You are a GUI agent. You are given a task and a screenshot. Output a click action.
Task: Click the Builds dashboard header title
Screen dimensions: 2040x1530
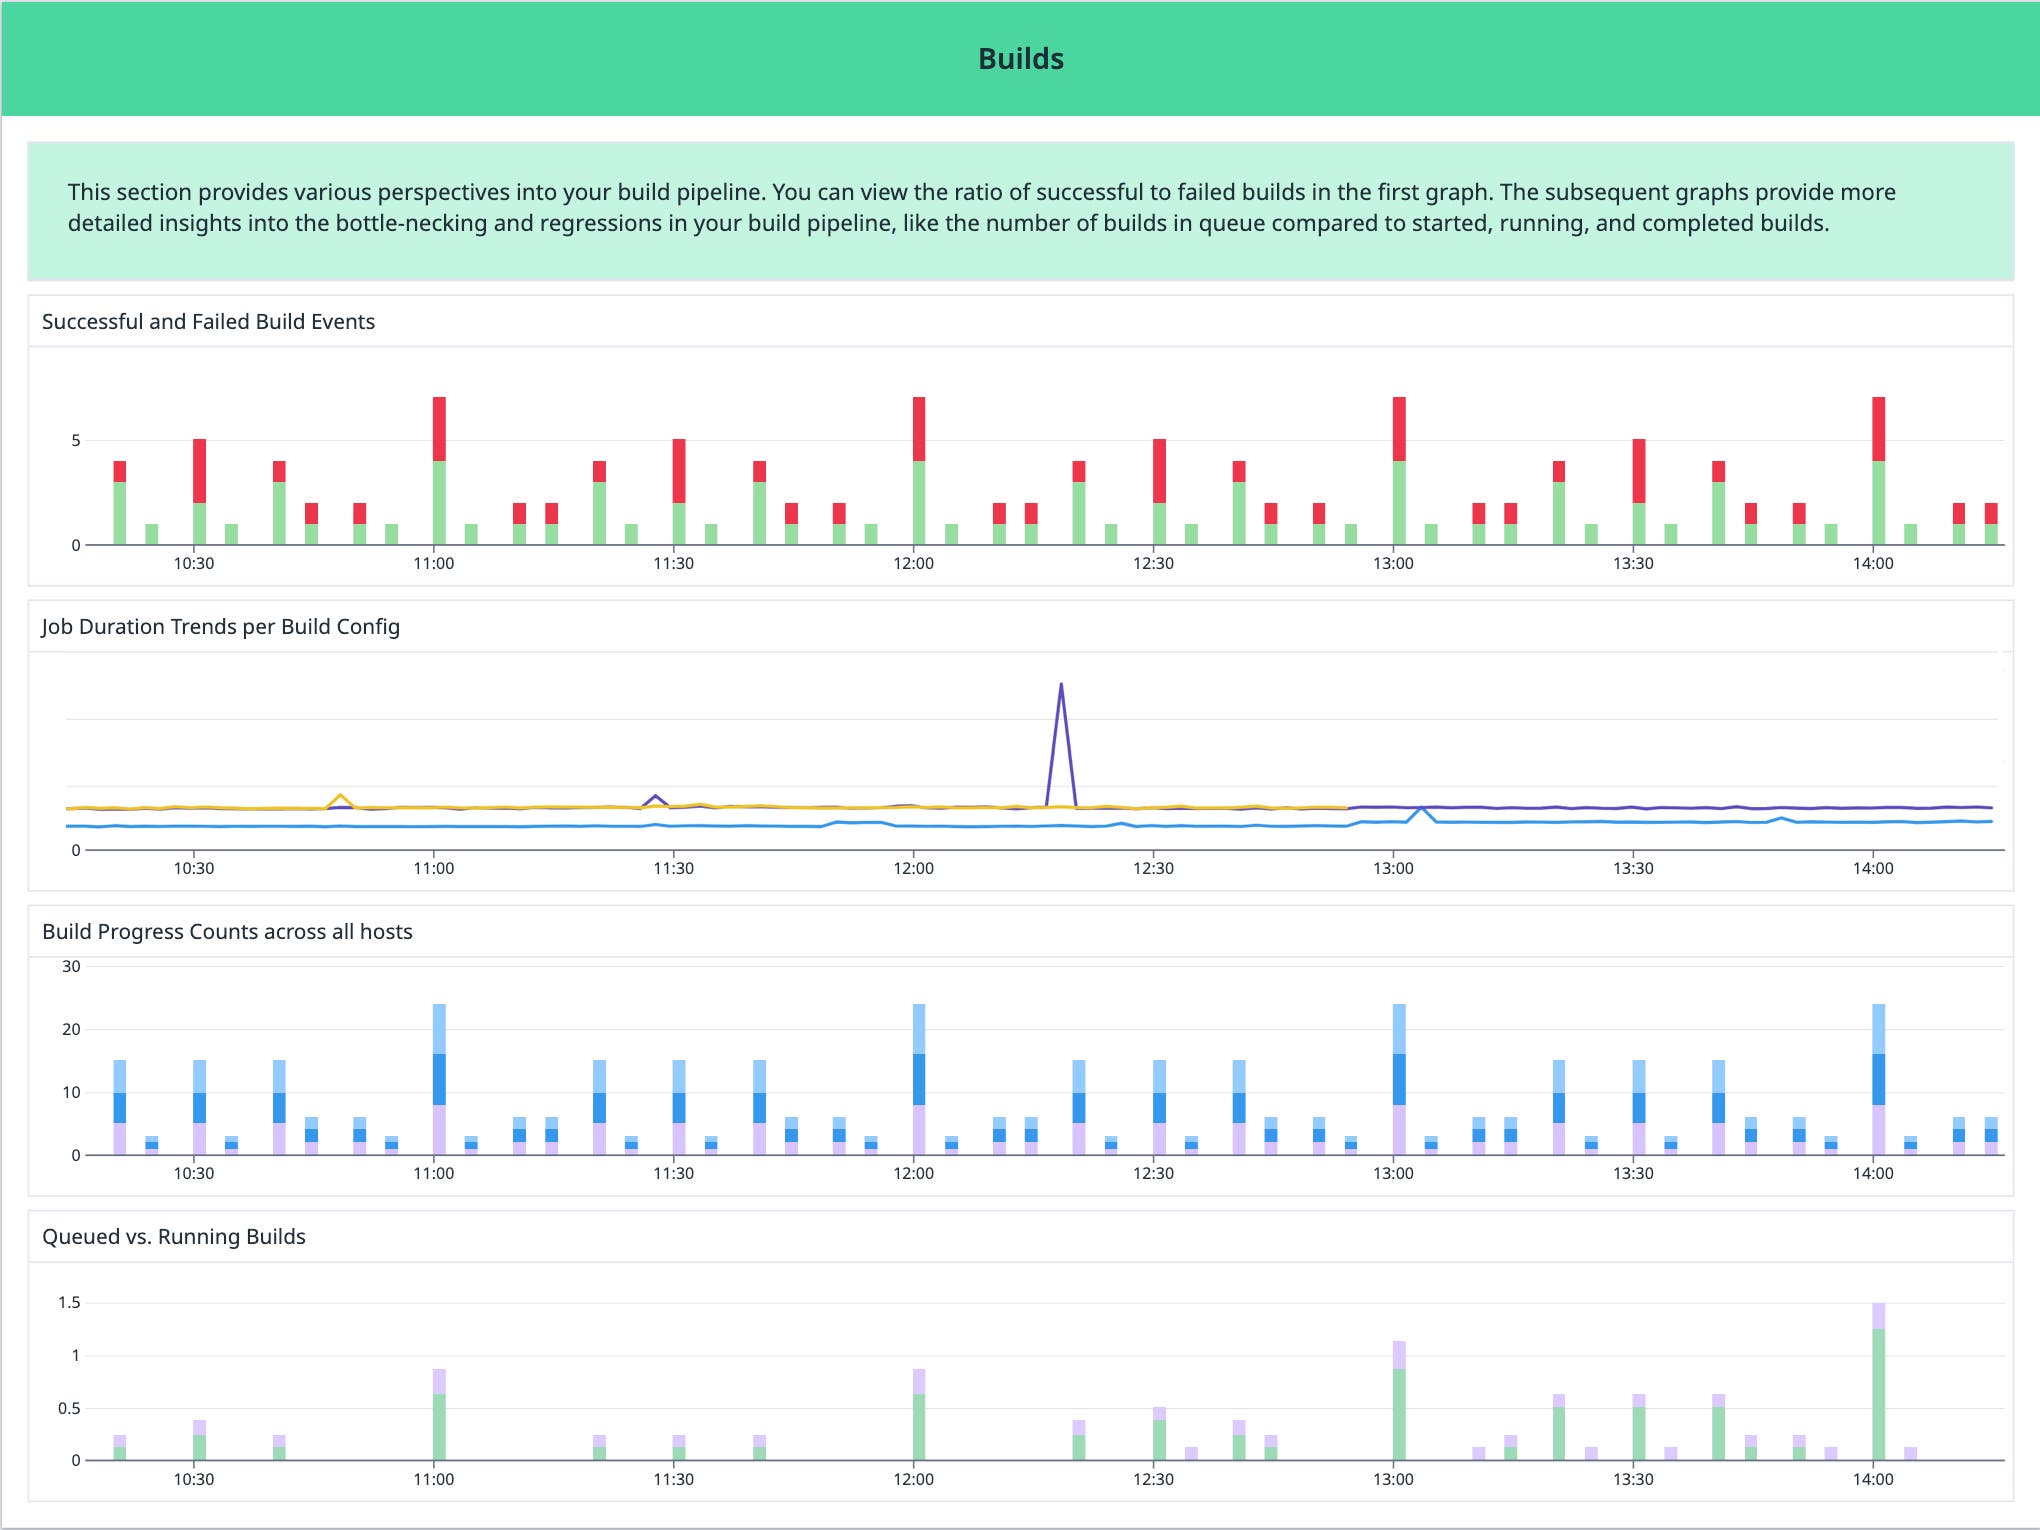click(1020, 58)
